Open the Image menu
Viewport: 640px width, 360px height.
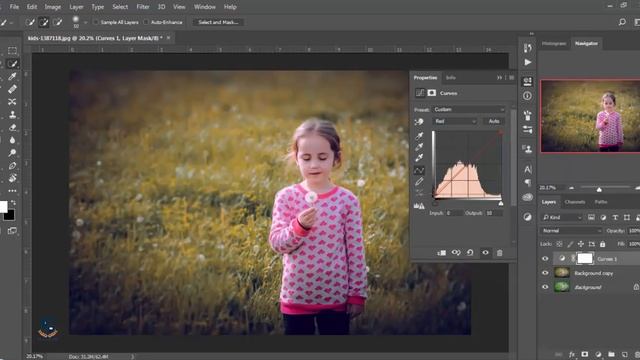pos(53,7)
